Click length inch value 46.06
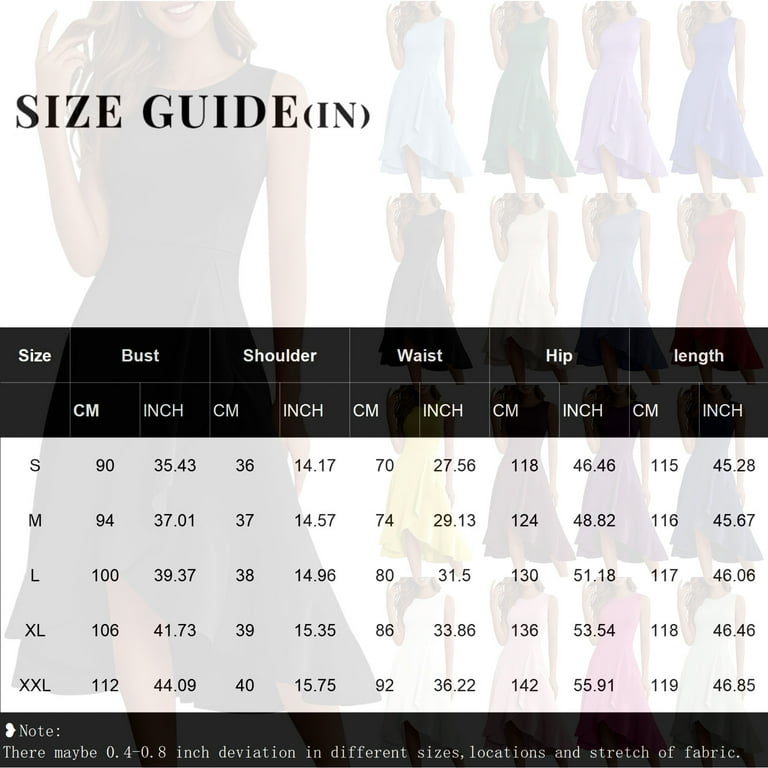The height and width of the screenshot is (768, 768). 734,575
